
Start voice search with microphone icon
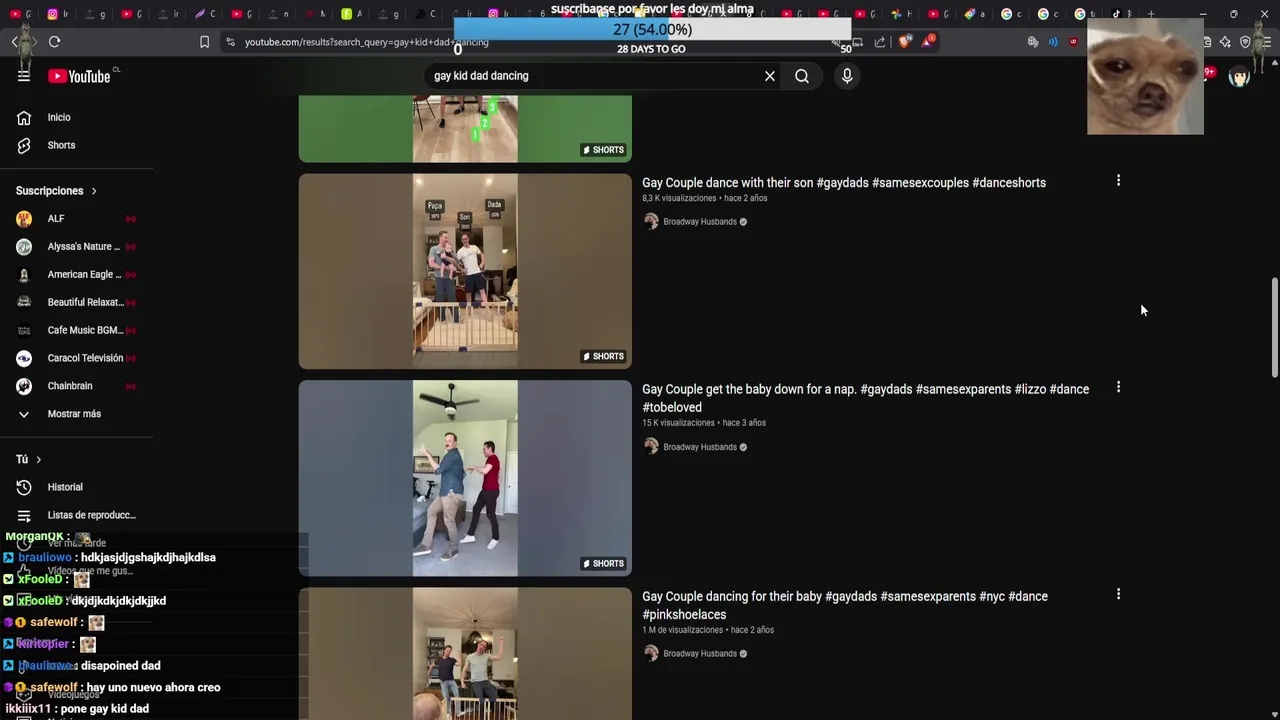tap(847, 76)
